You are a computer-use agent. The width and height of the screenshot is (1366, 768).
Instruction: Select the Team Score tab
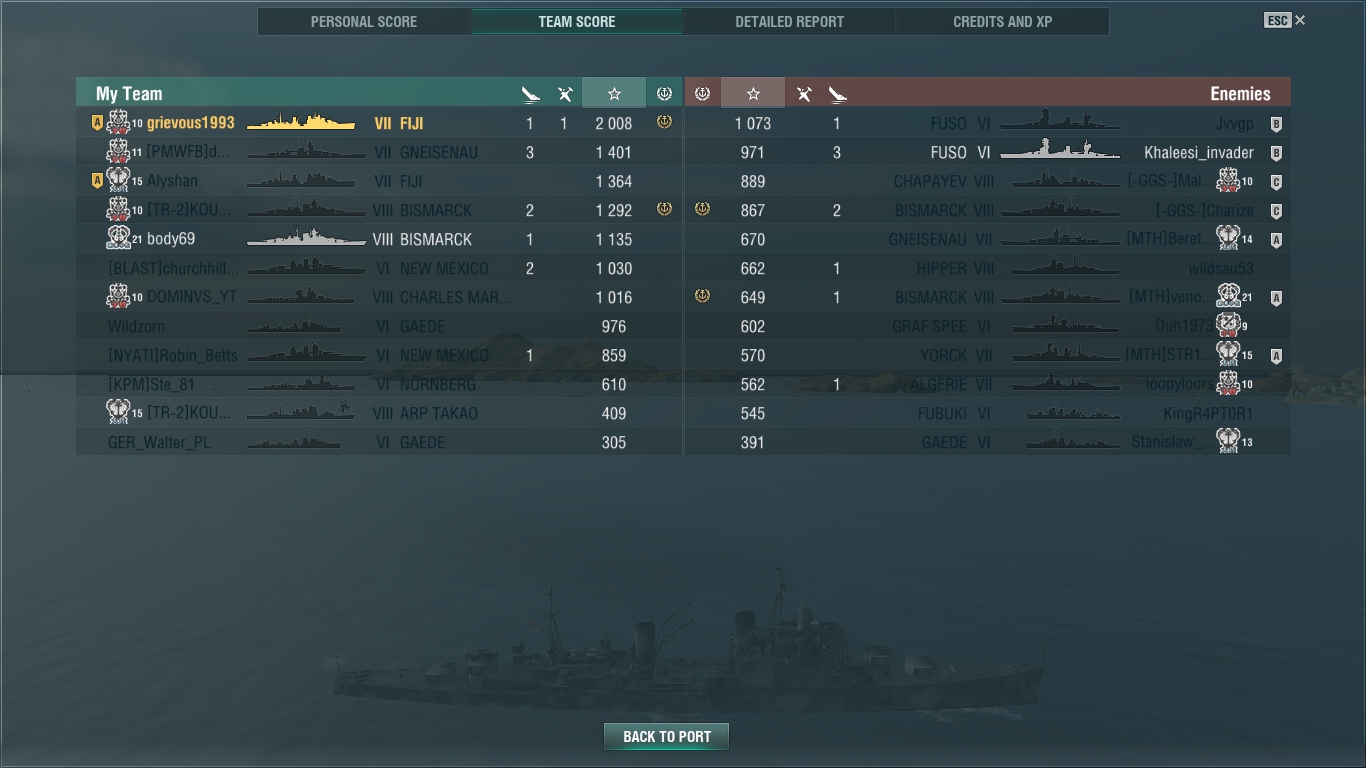[x=577, y=21]
